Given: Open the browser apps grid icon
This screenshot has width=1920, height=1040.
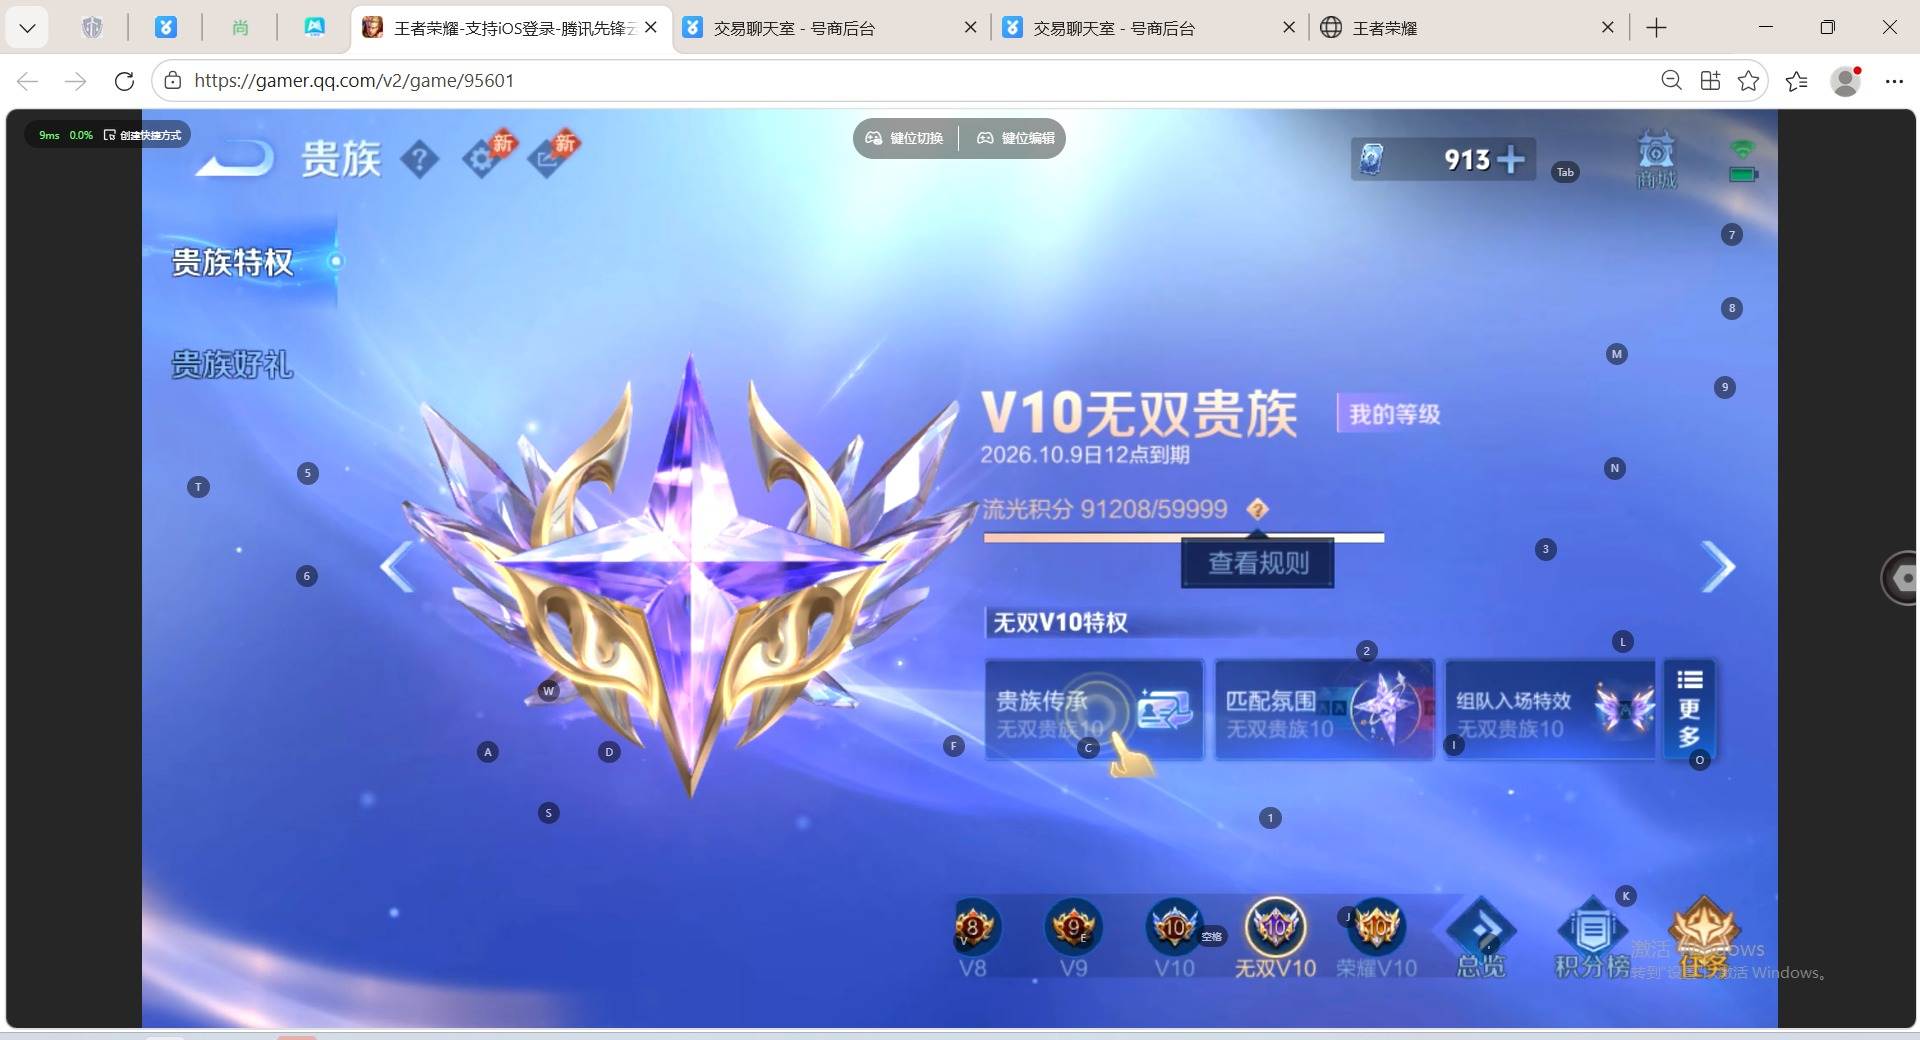Looking at the screenshot, I should 1710,81.
